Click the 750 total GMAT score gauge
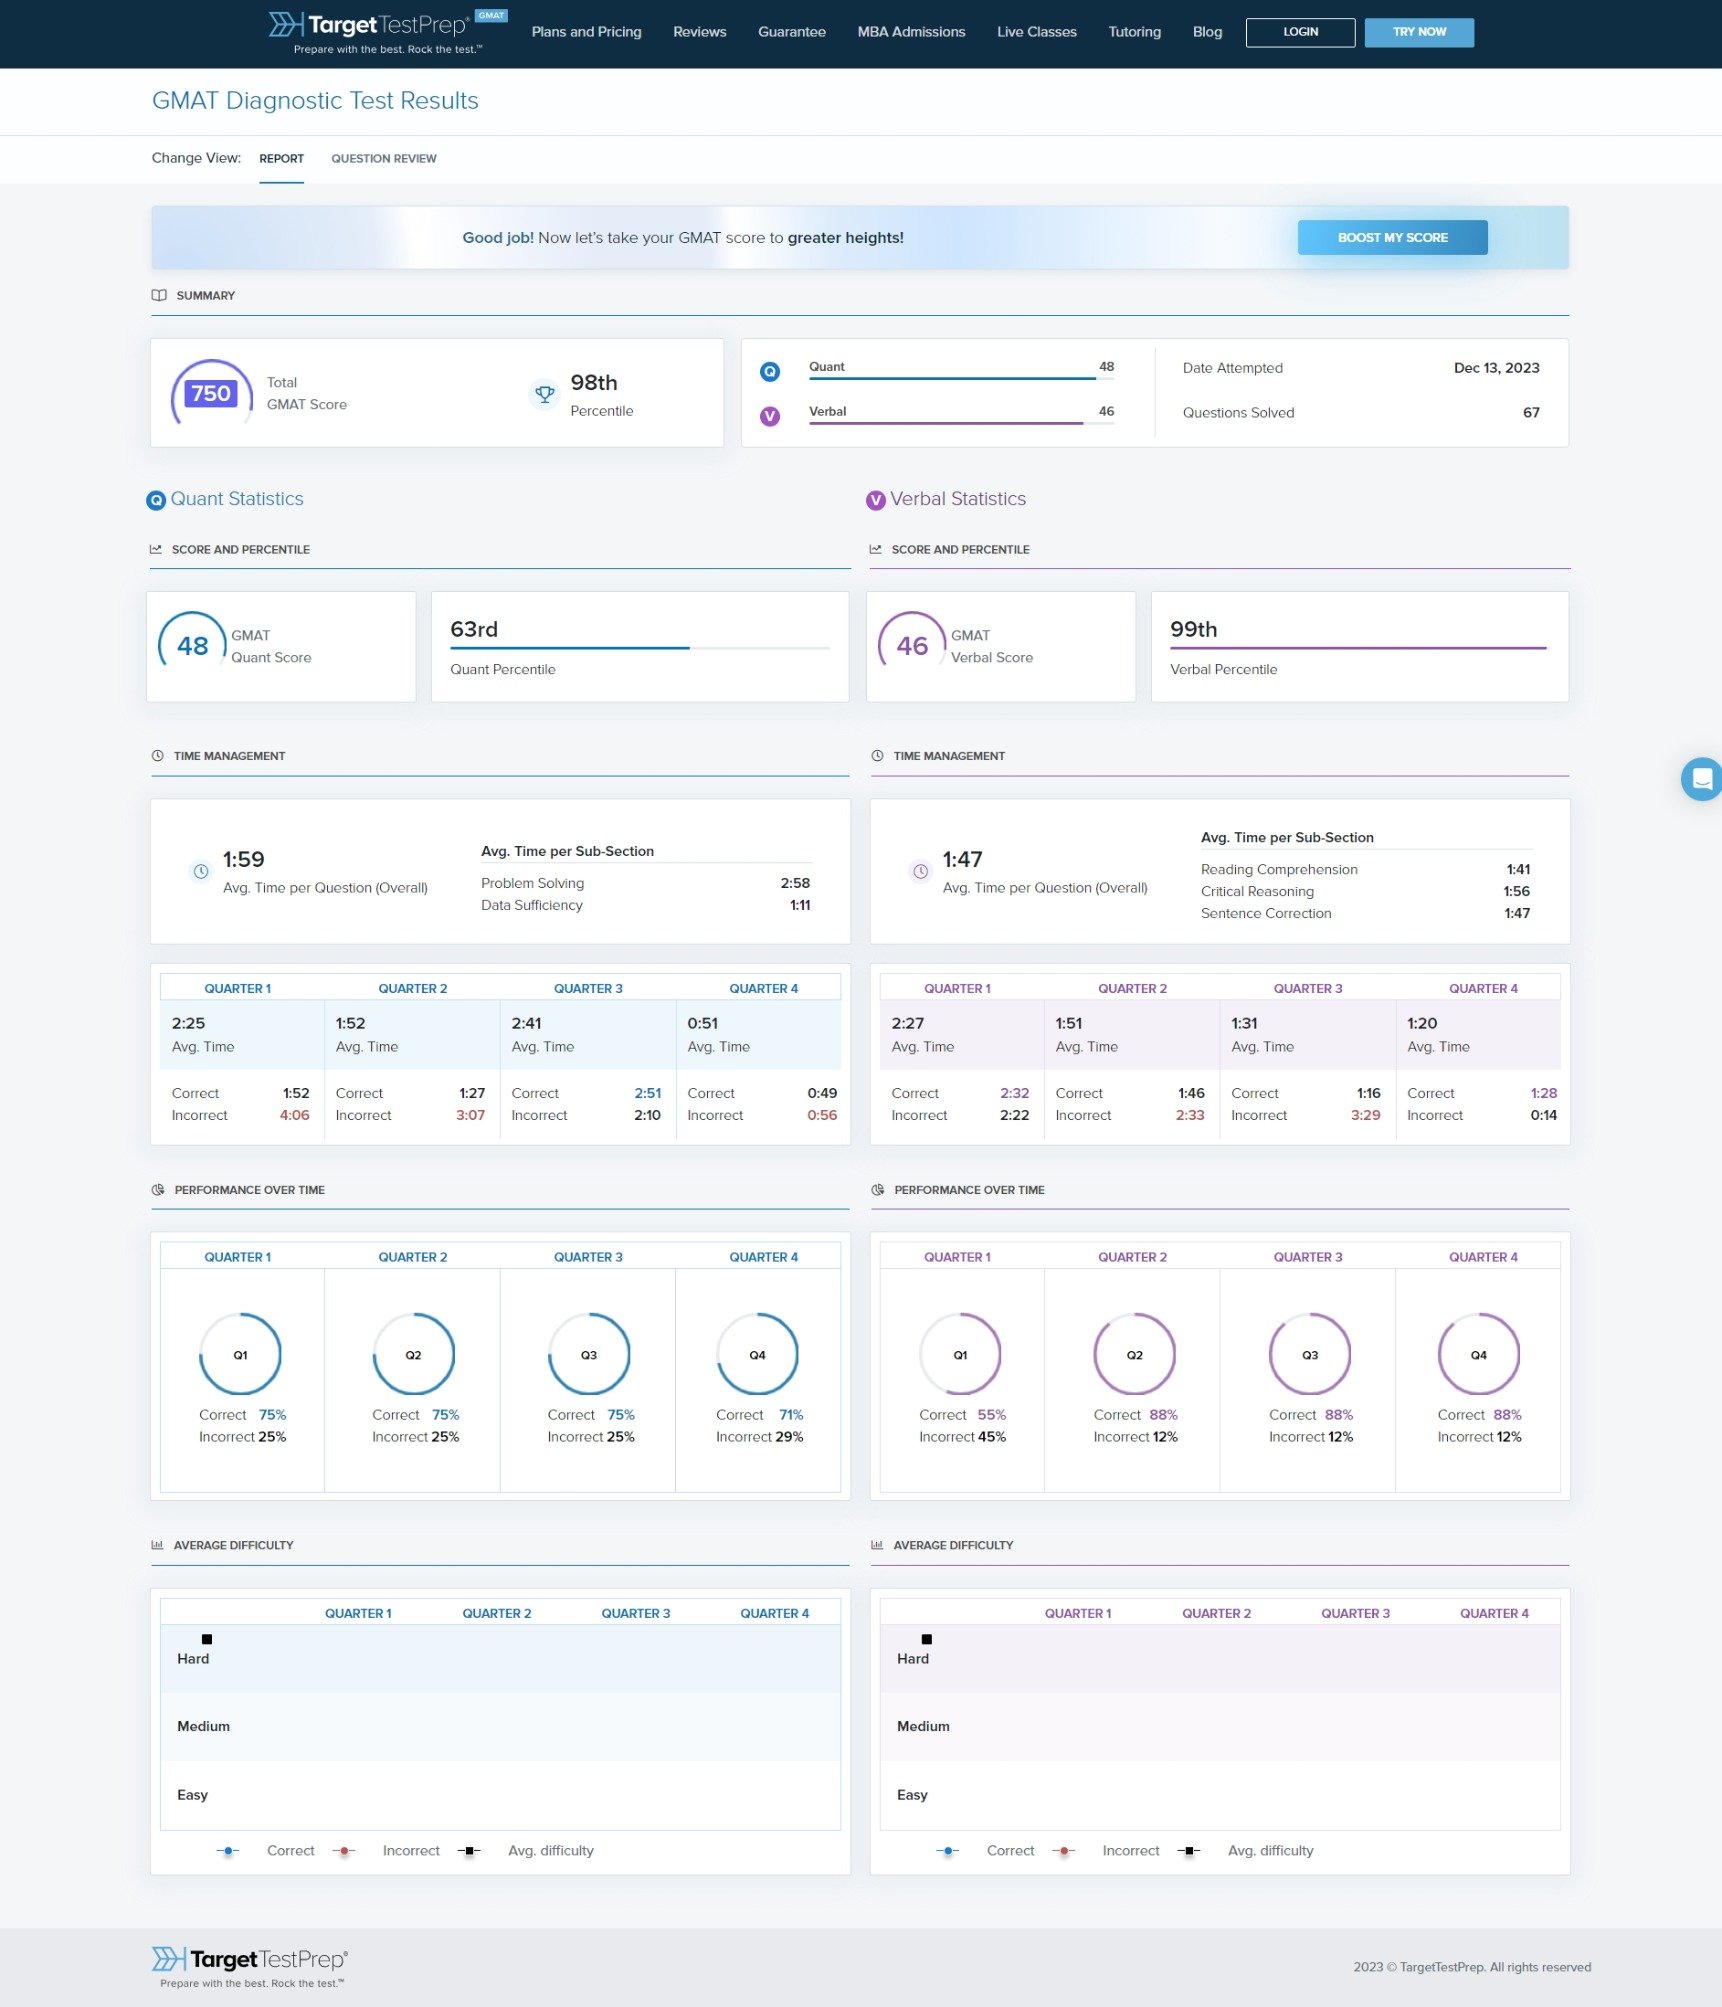The width and height of the screenshot is (1722, 2007). pyautogui.click(x=211, y=393)
